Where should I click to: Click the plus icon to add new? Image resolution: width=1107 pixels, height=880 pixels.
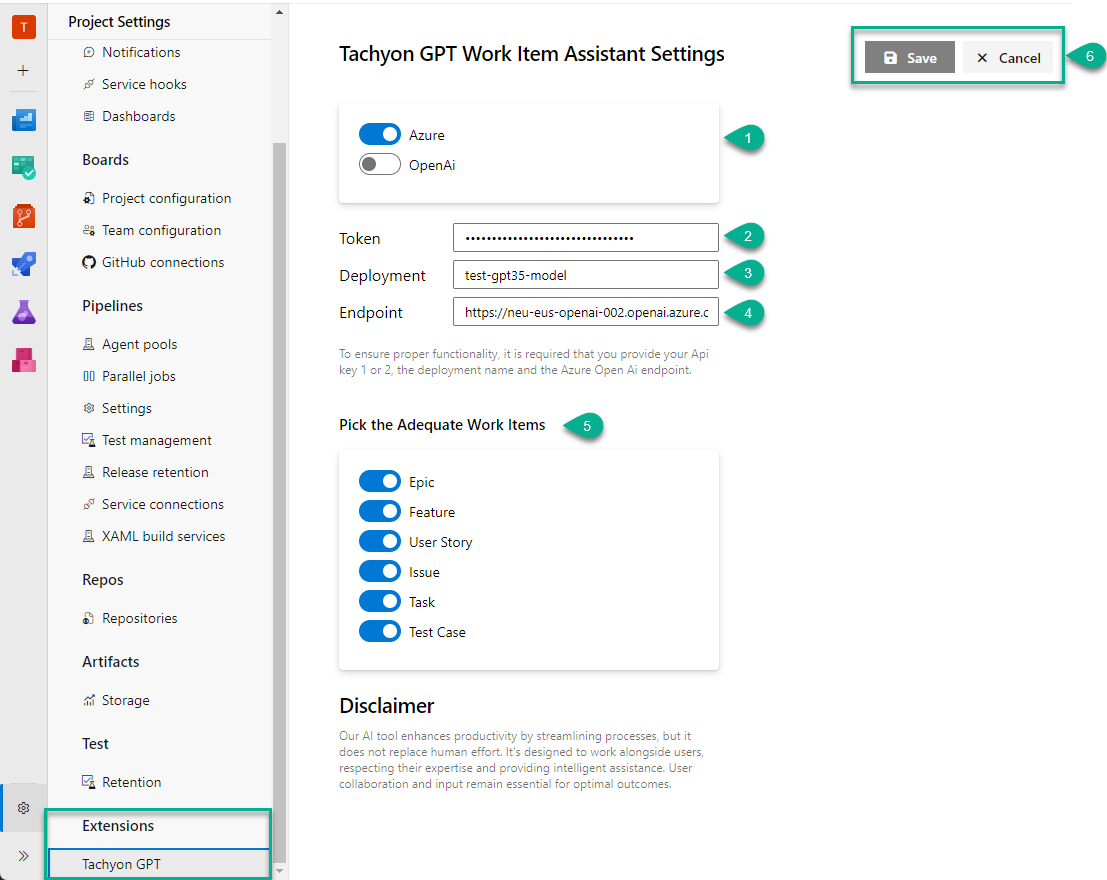24,71
